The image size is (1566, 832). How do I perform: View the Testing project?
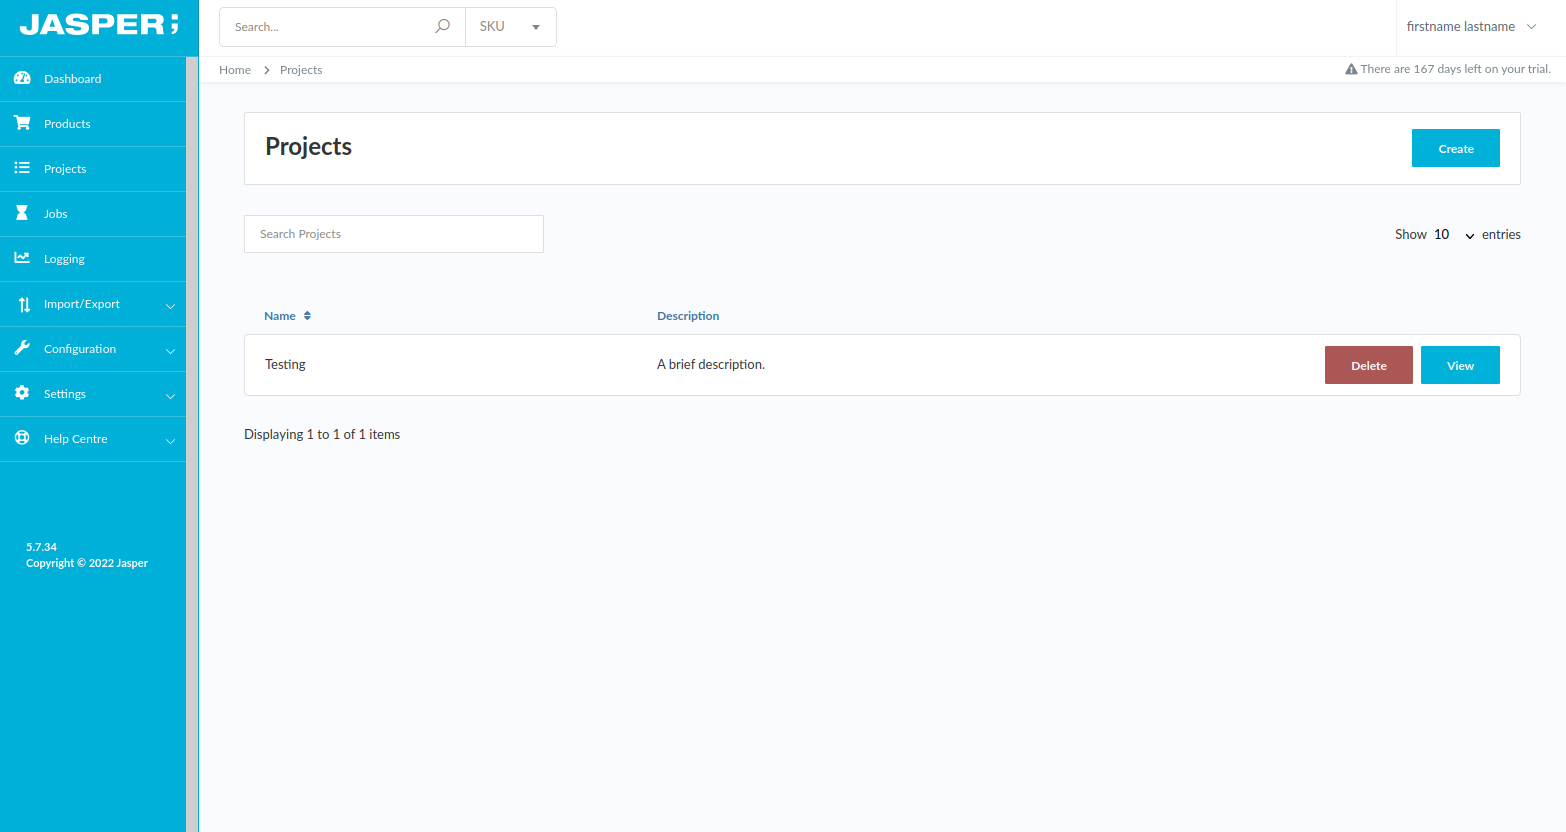pos(1460,365)
